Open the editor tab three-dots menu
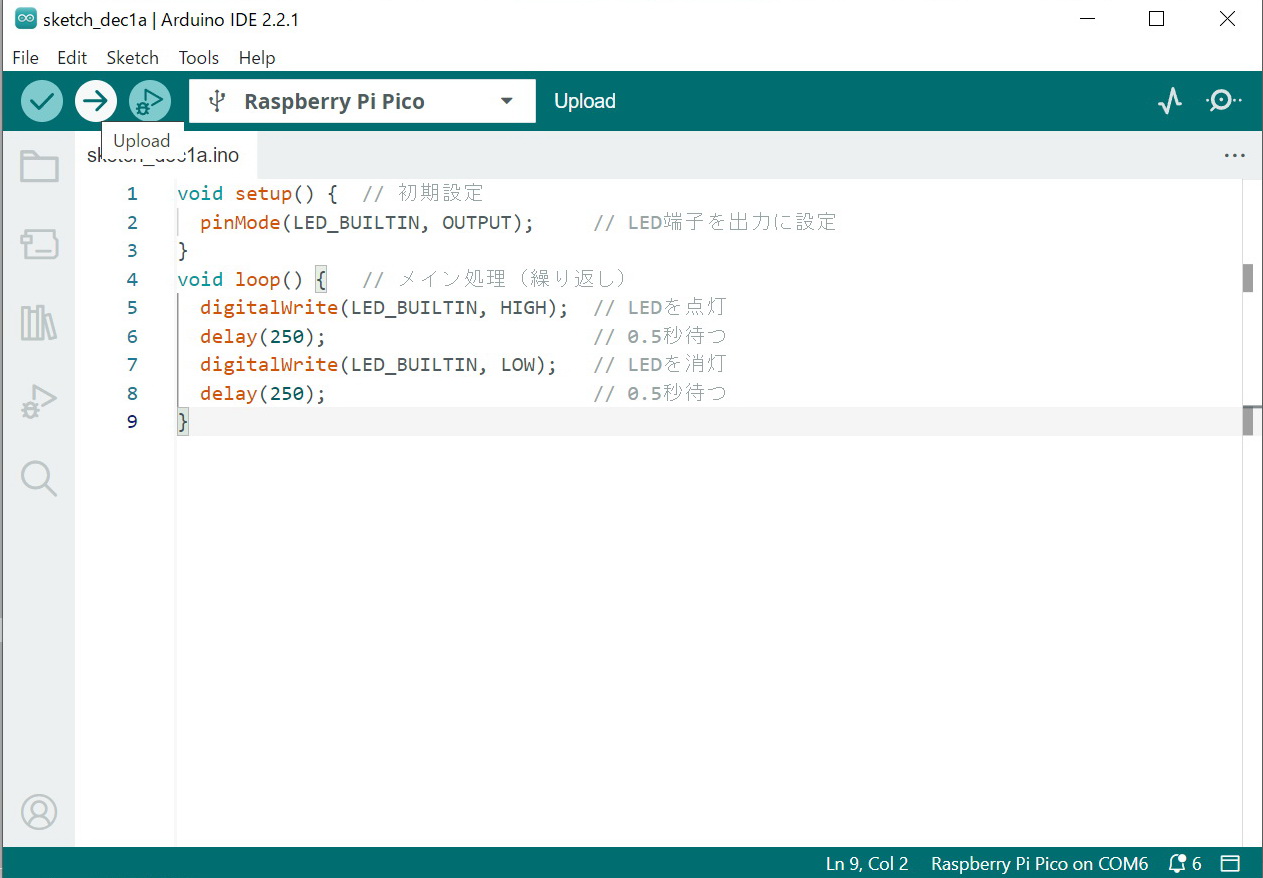Image resolution: width=1263 pixels, height=878 pixels. click(1235, 155)
